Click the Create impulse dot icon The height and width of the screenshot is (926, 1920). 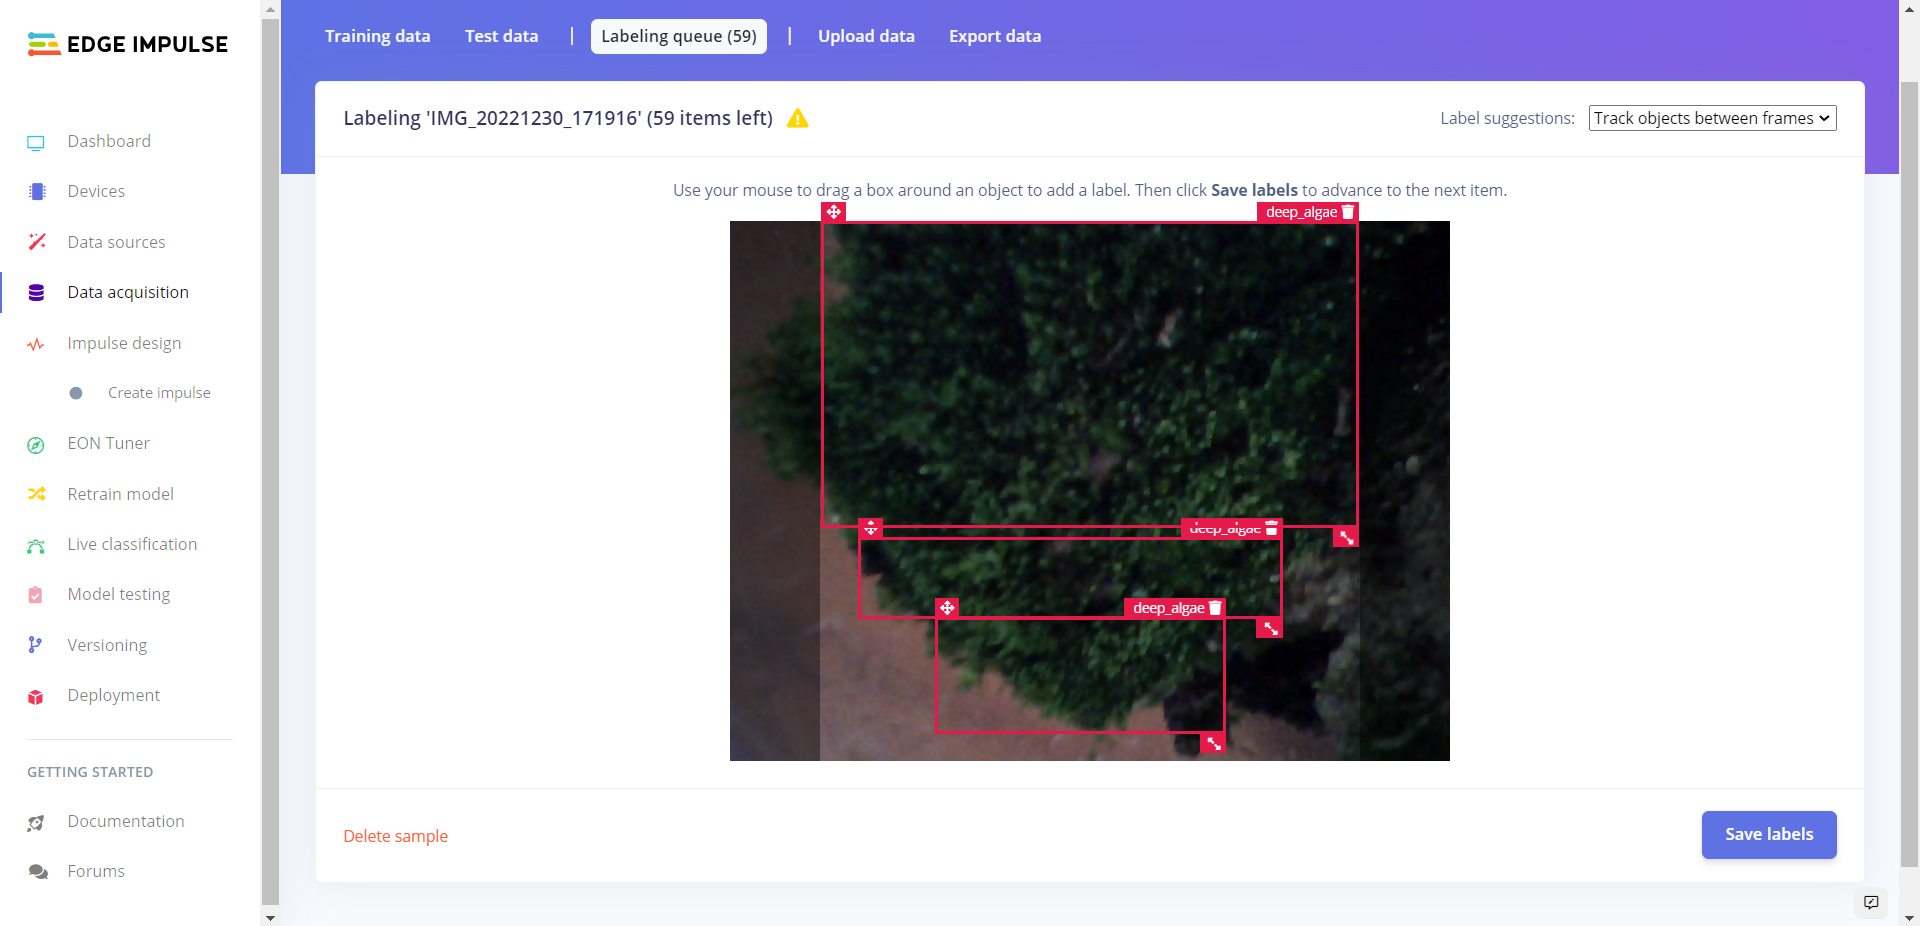click(x=76, y=393)
